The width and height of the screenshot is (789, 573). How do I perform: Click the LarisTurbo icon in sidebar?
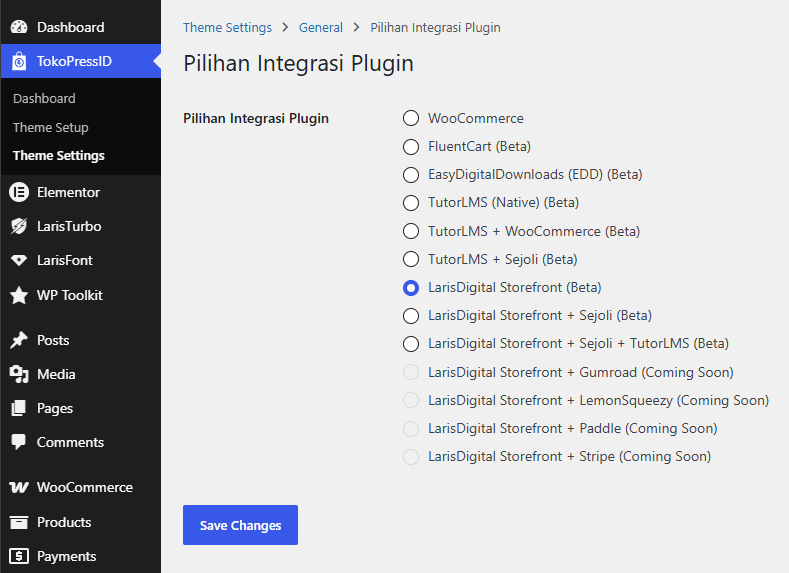(x=19, y=226)
